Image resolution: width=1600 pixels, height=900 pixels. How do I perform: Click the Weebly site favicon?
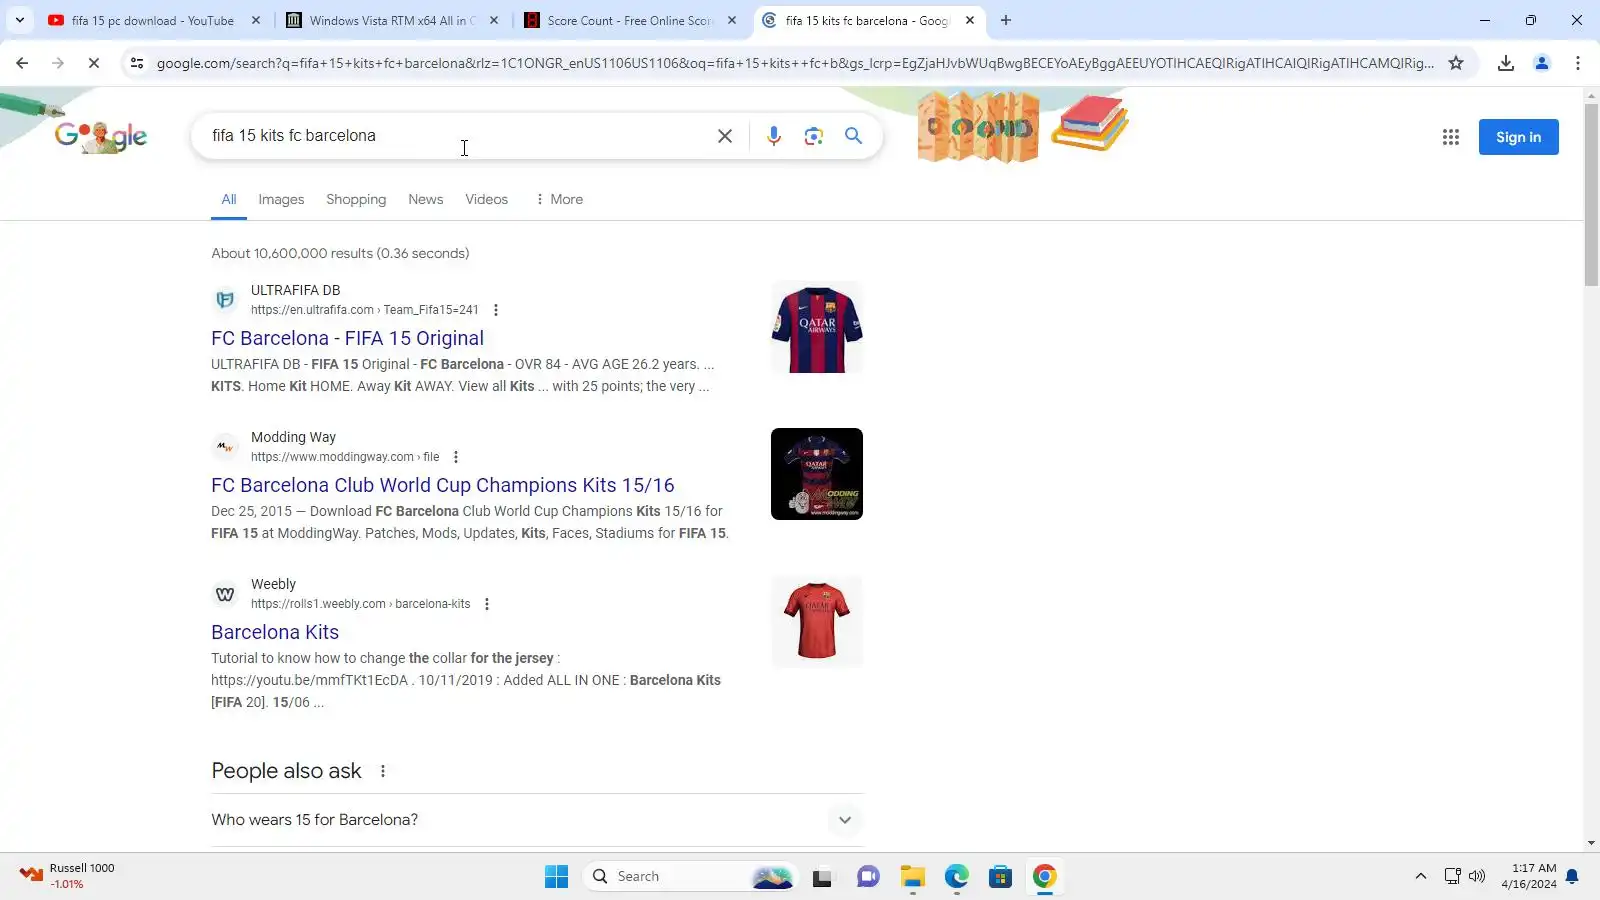tap(225, 593)
